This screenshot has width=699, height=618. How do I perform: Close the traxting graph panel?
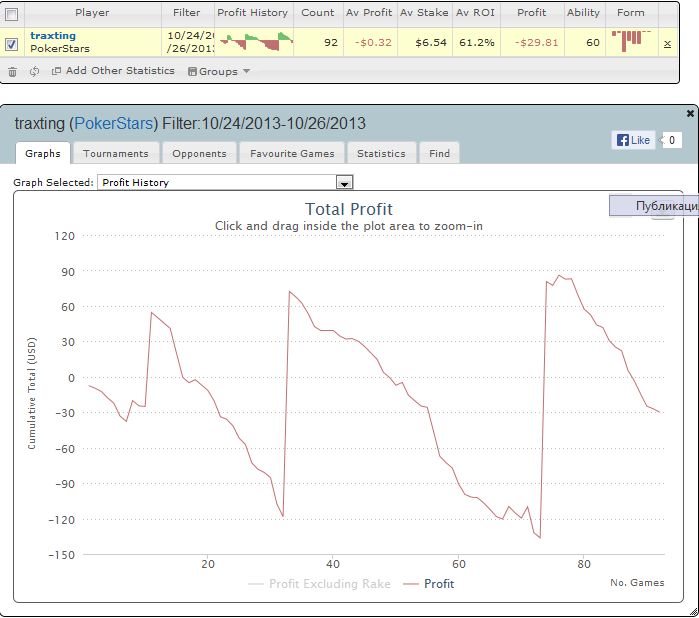point(690,114)
